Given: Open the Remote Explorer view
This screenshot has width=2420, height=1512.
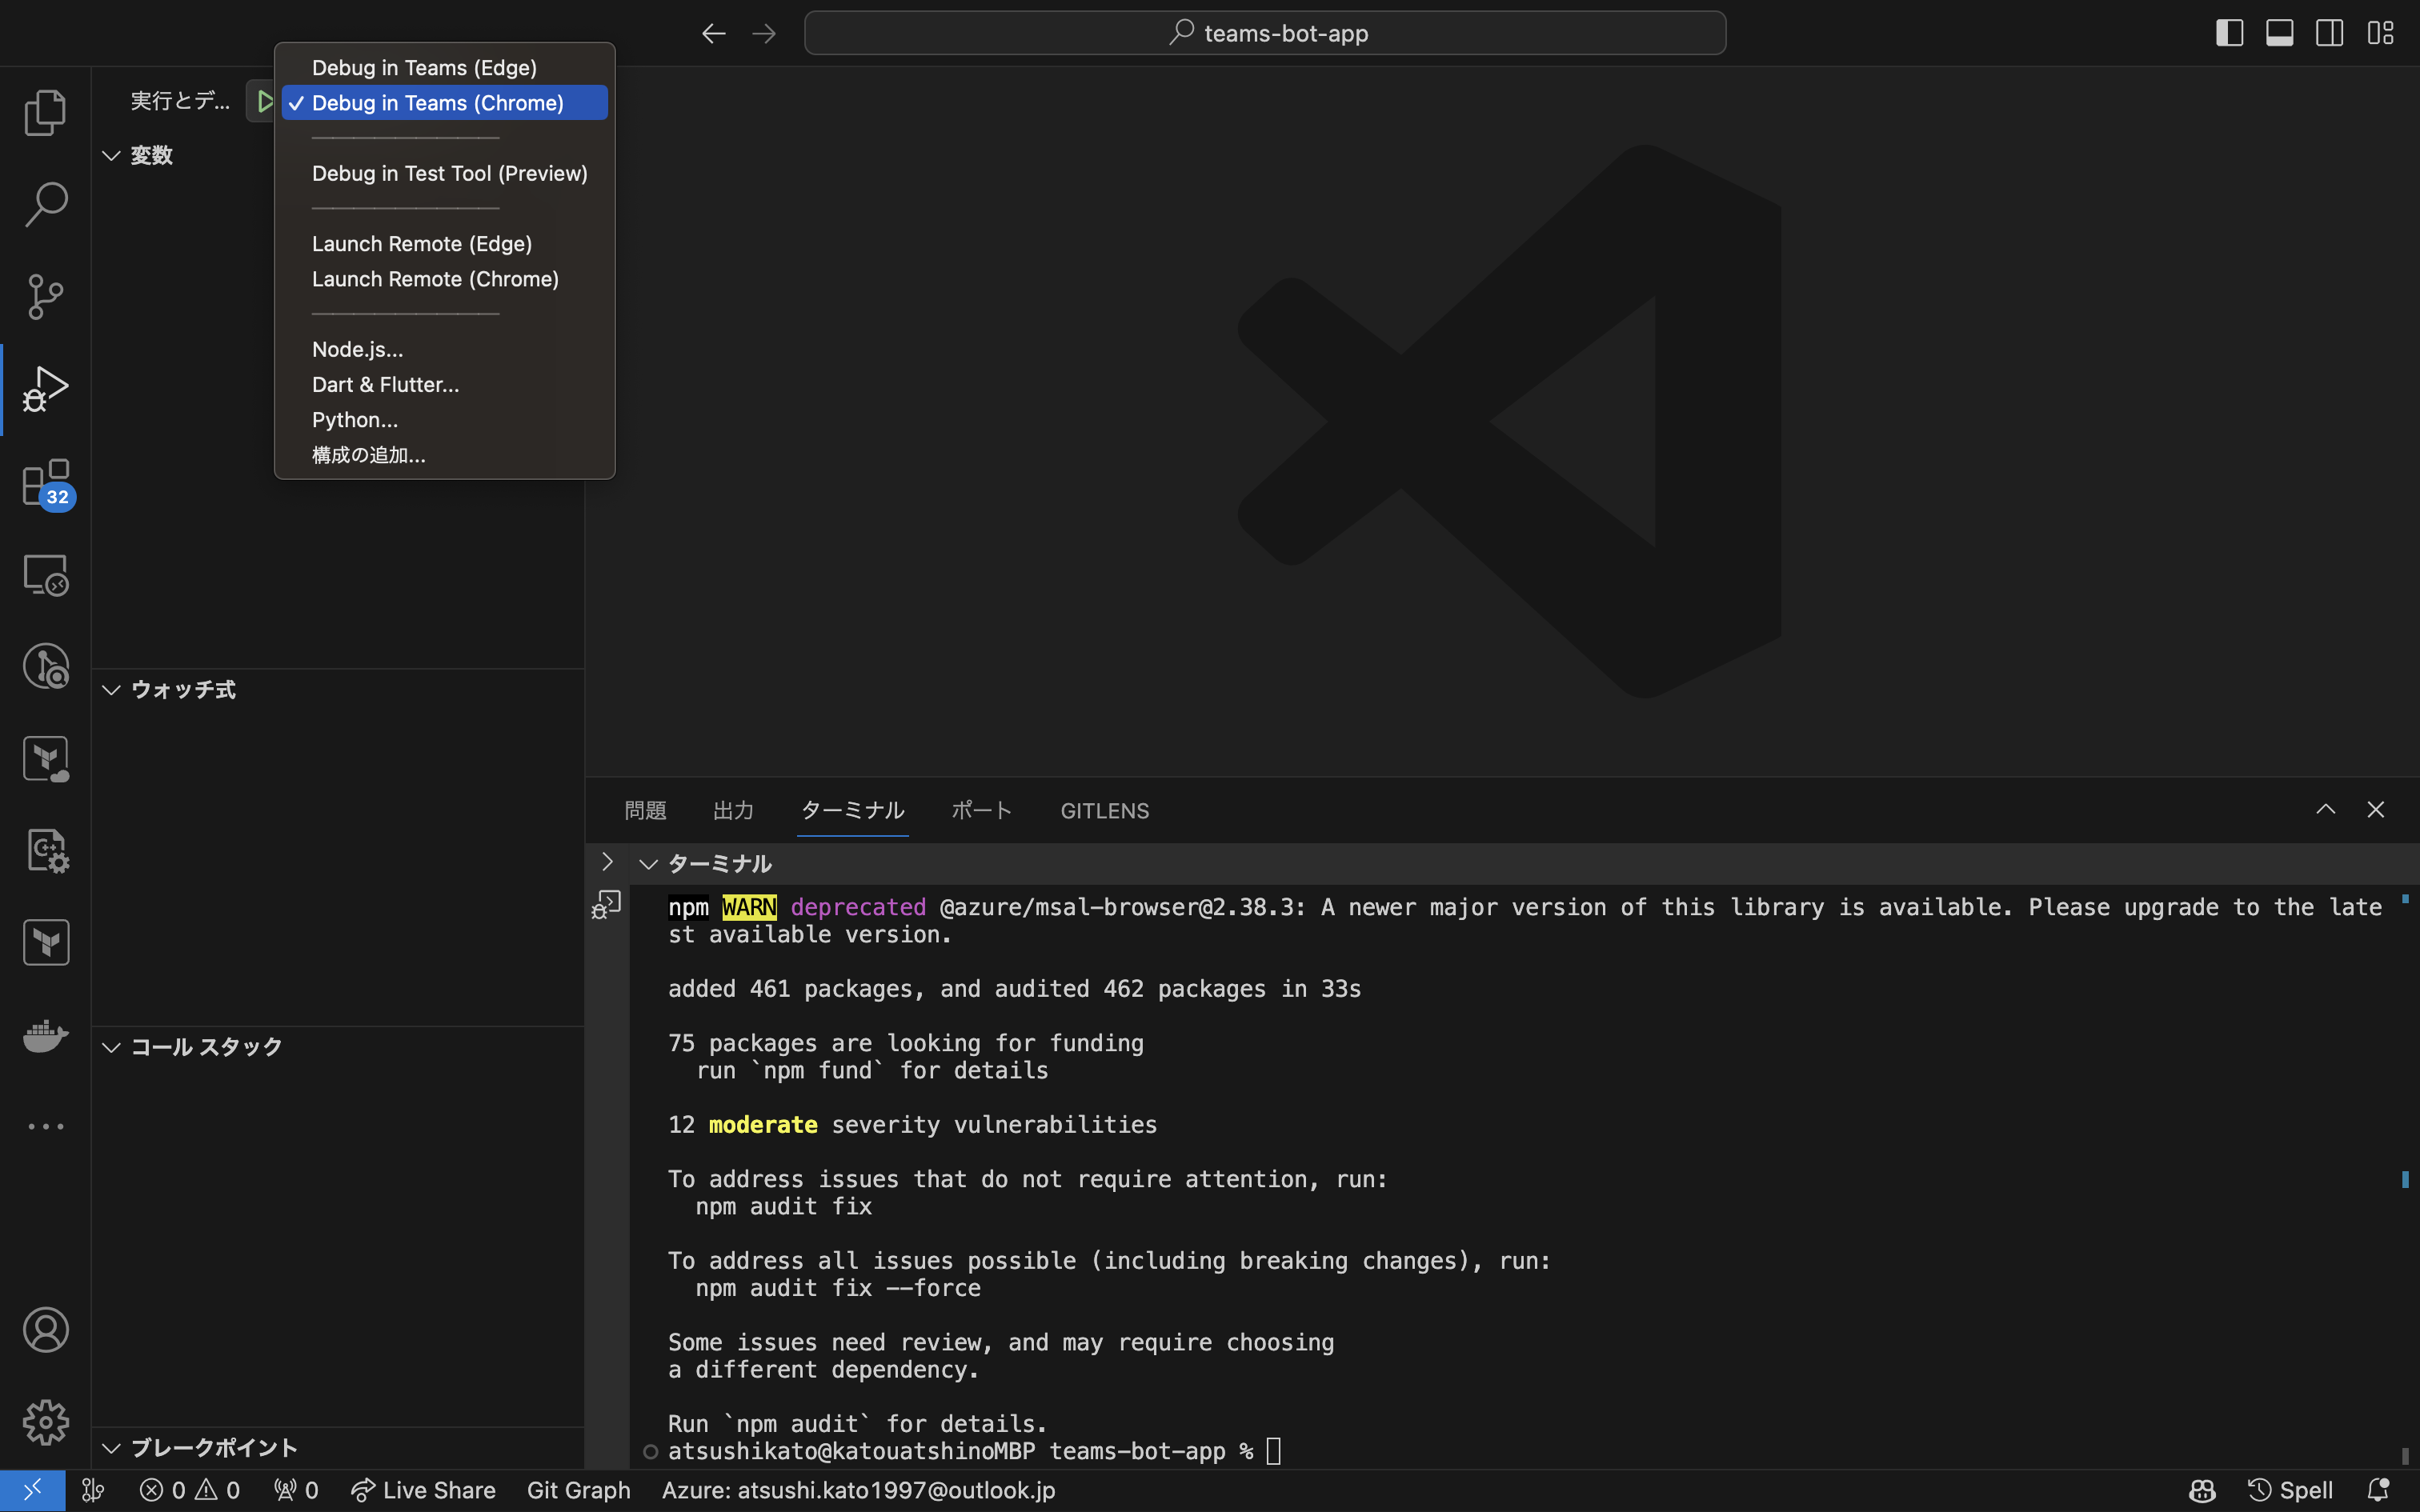Looking at the screenshot, I should click(x=45, y=575).
